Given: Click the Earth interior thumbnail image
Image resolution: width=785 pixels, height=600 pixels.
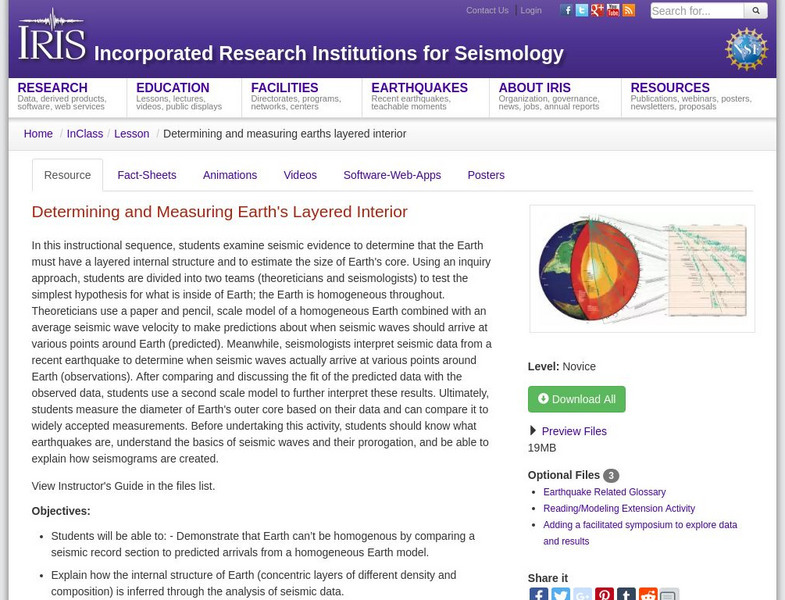Looking at the screenshot, I should pos(642,268).
